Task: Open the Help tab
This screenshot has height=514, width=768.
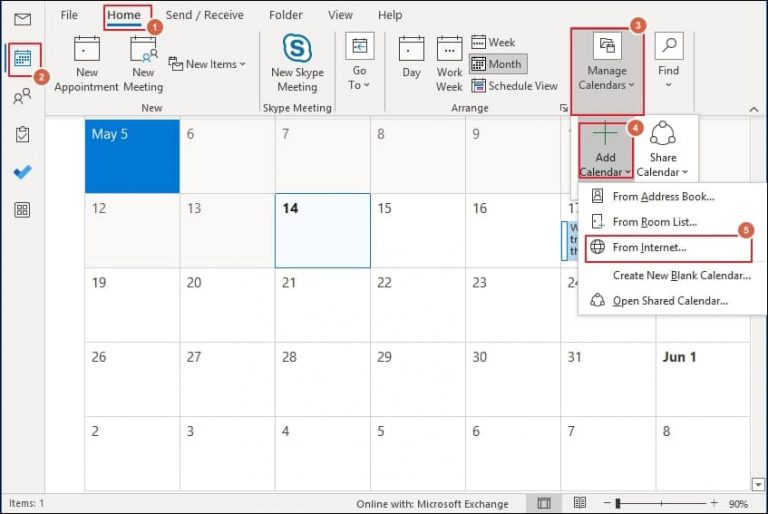Action: coord(390,15)
